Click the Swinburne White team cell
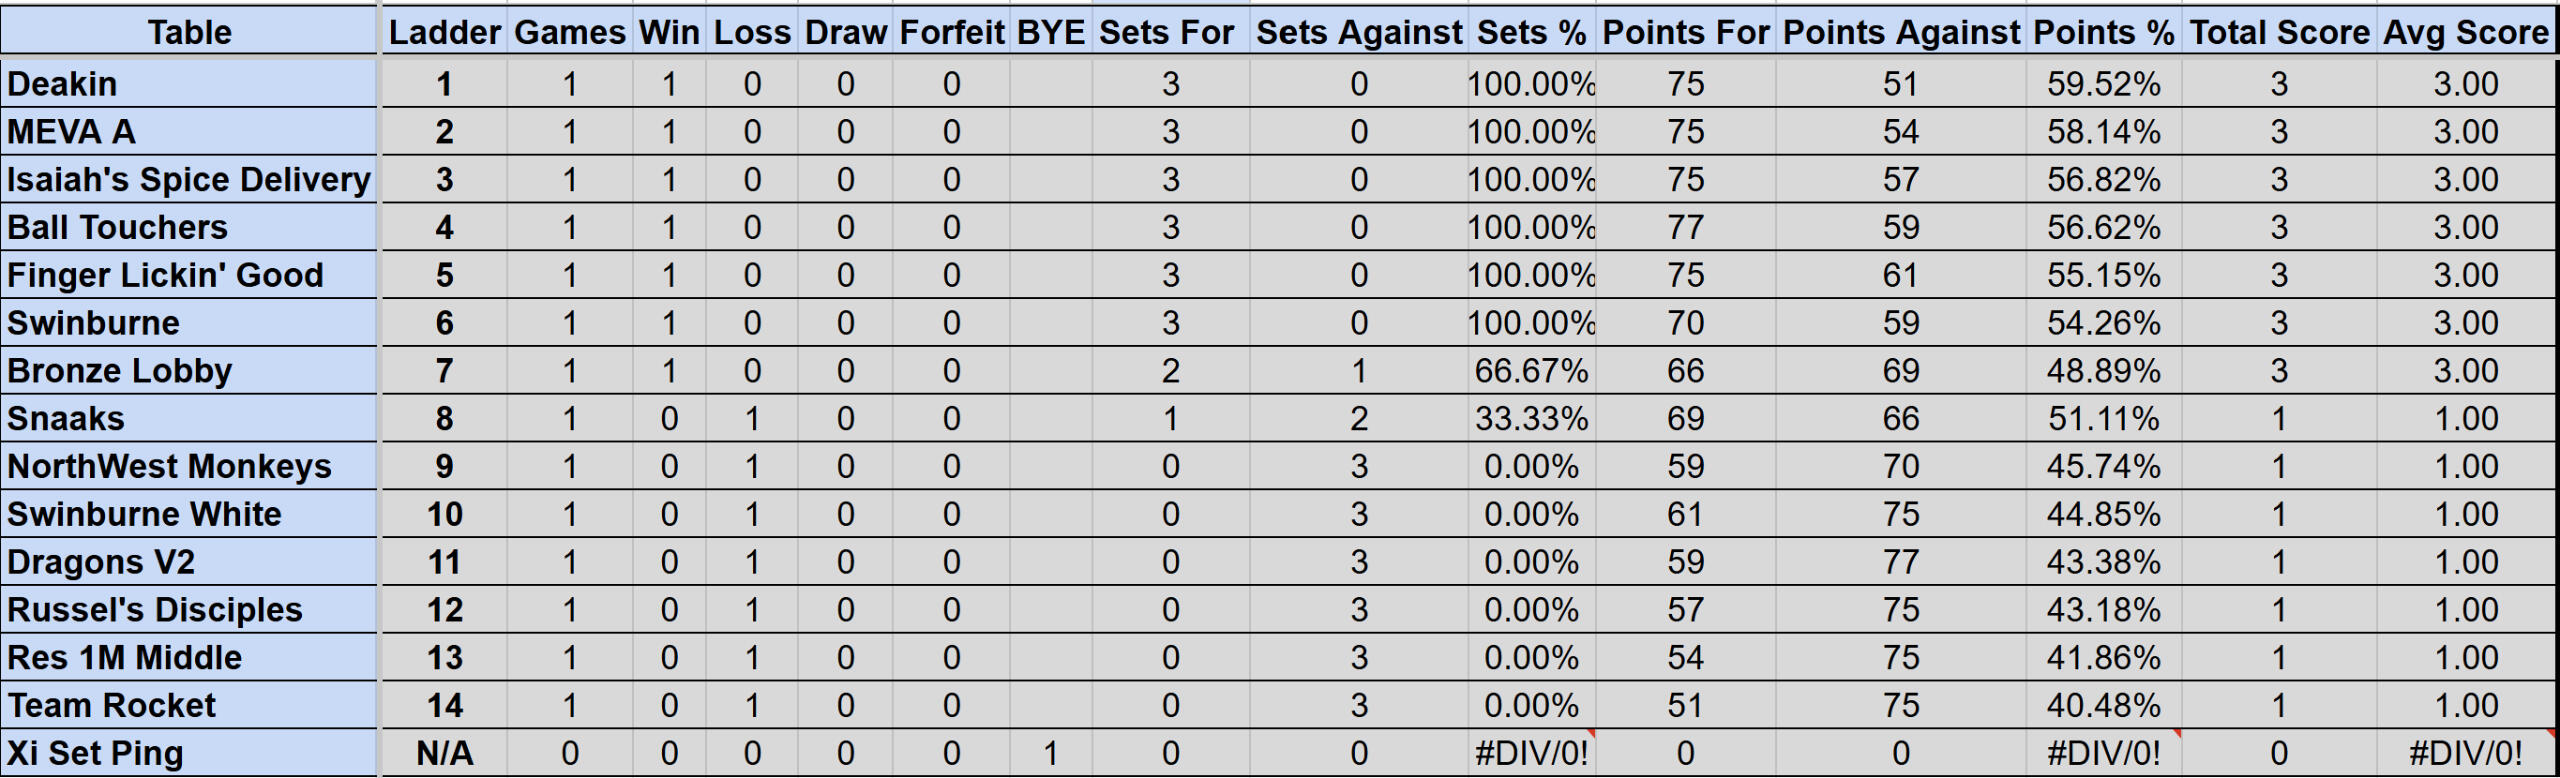2560x778 pixels. [189, 515]
